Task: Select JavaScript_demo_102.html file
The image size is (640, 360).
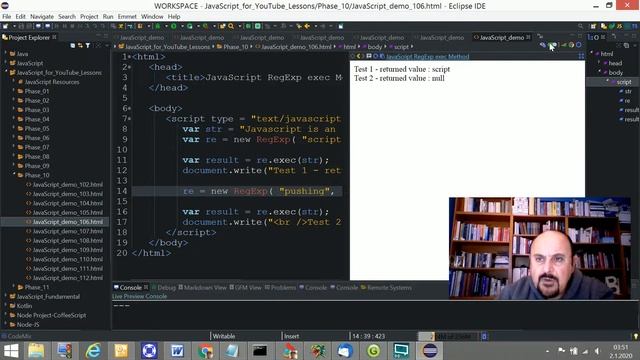Action: click(67, 184)
